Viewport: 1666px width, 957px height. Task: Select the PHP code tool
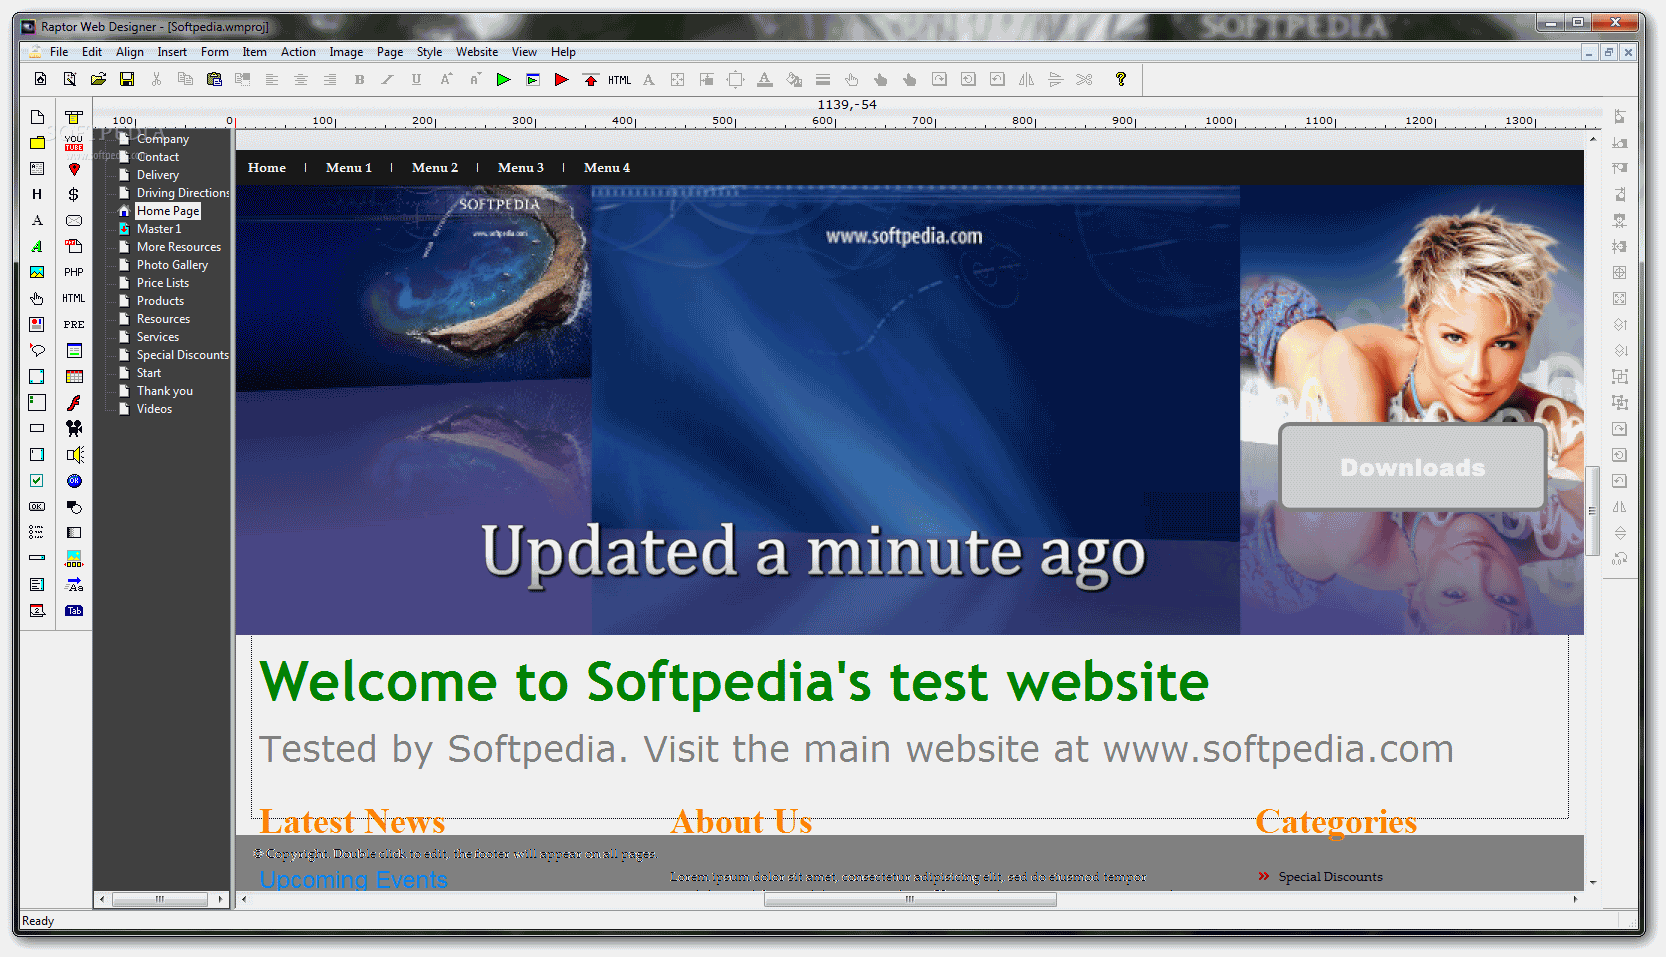[74, 272]
